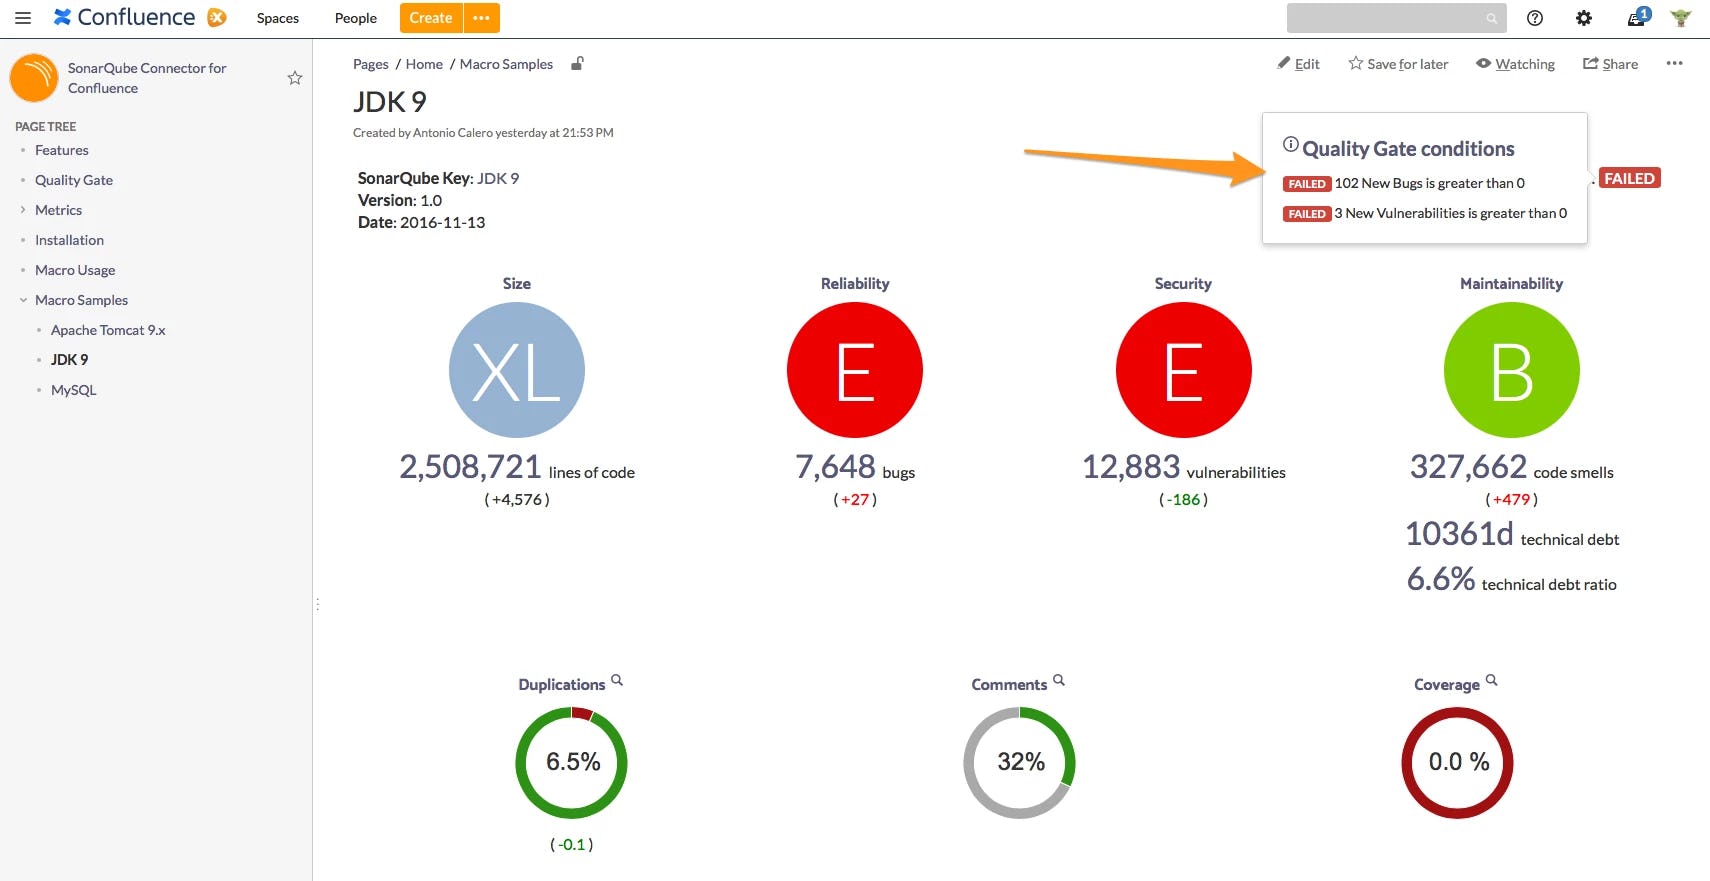Open the hamburger sidebar menu
Image resolution: width=1710 pixels, height=881 pixels.
click(23, 18)
